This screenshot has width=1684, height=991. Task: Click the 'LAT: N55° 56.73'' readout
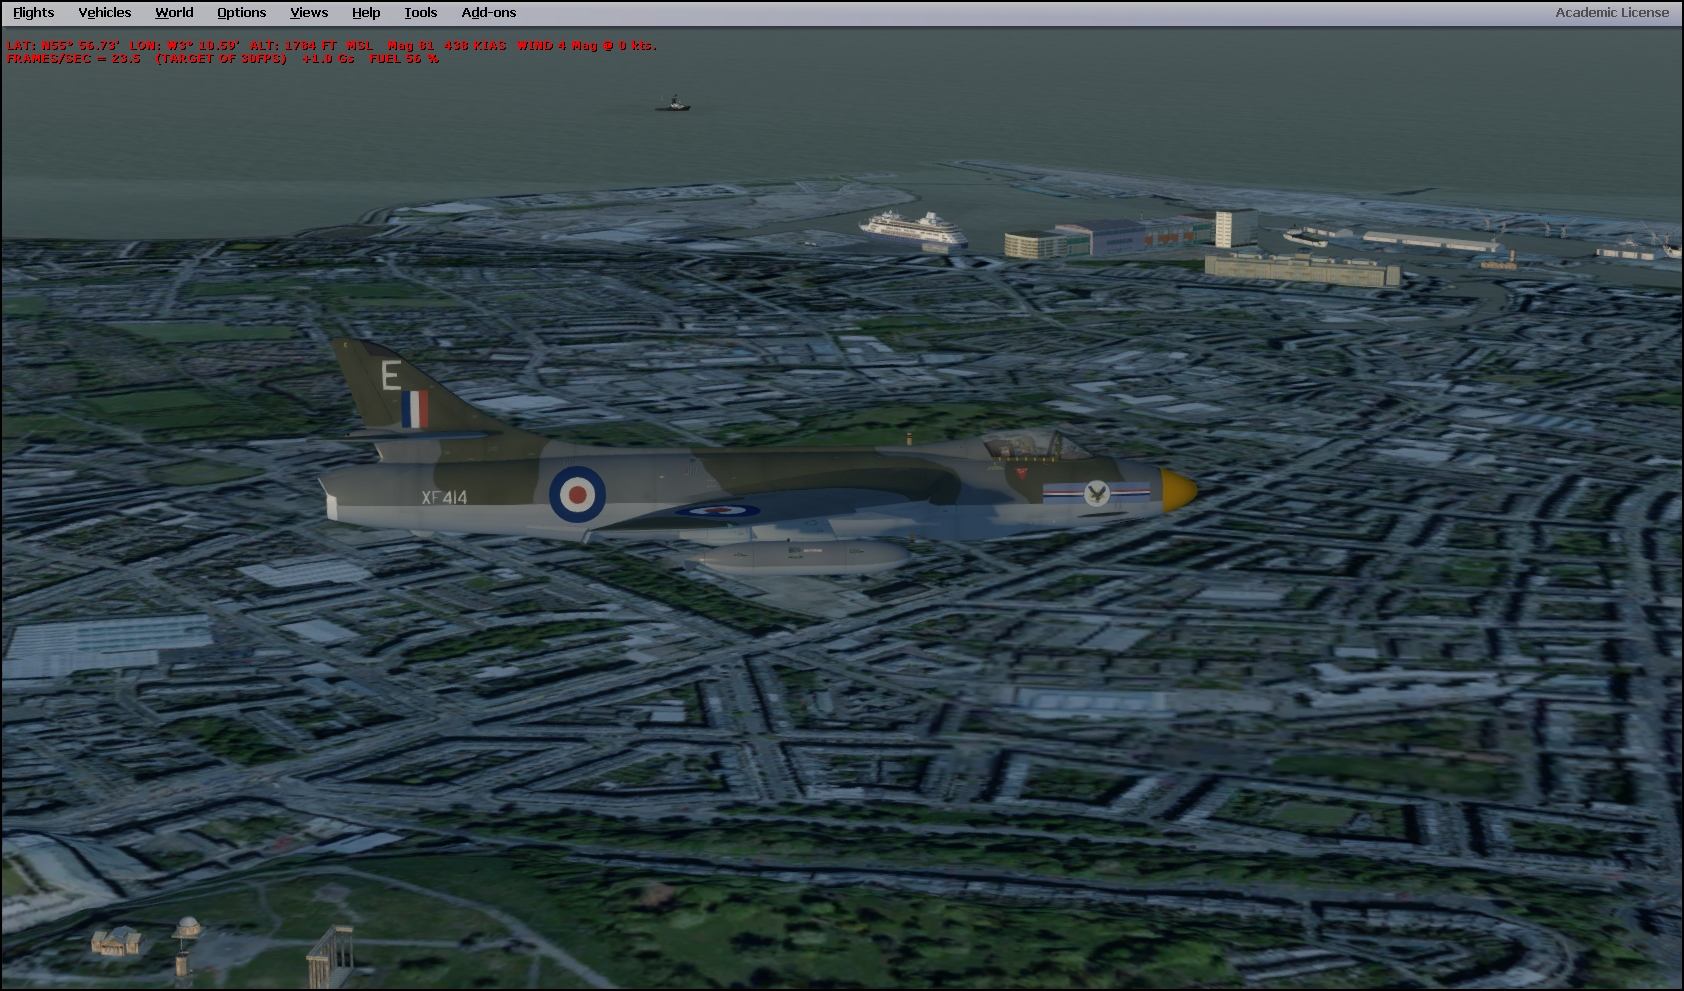63,45
